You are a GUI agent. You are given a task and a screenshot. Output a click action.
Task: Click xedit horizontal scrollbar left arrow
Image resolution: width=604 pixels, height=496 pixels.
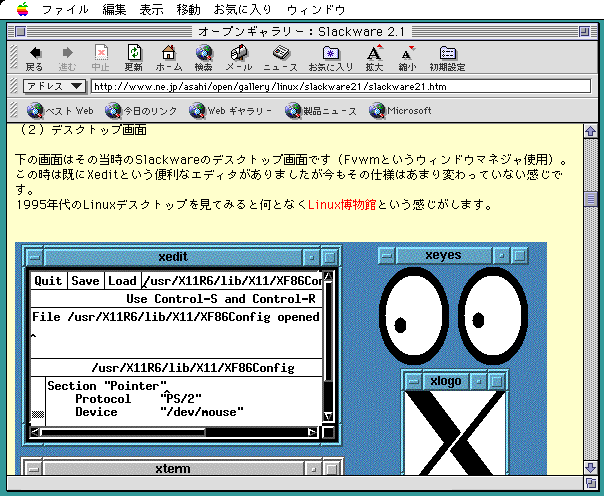[35, 432]
